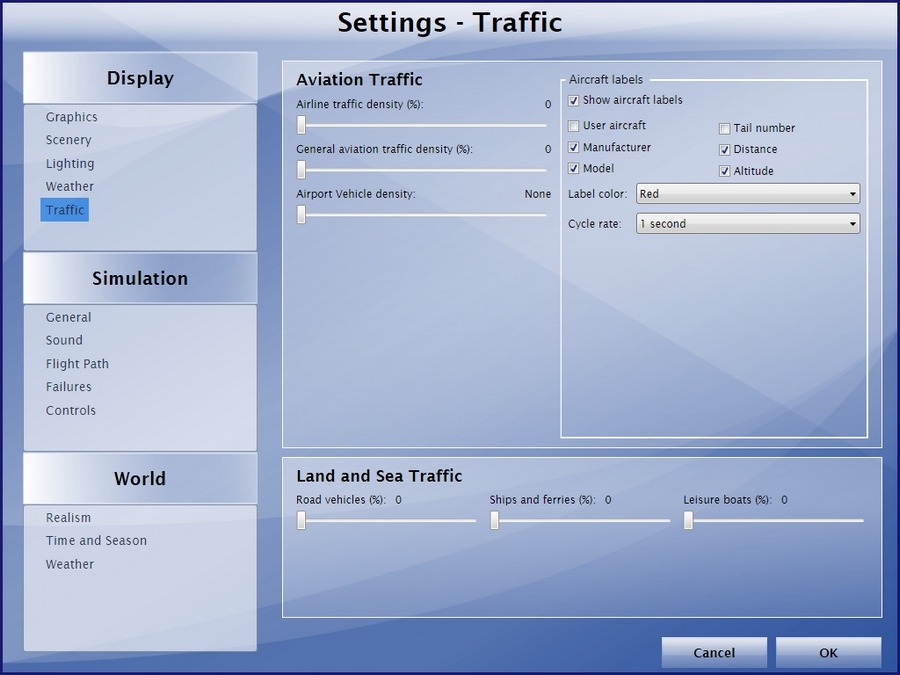Confirm settings with the OK button
Image resolution: width=900 pixels, height=675 pixels.
coord(828,653)
